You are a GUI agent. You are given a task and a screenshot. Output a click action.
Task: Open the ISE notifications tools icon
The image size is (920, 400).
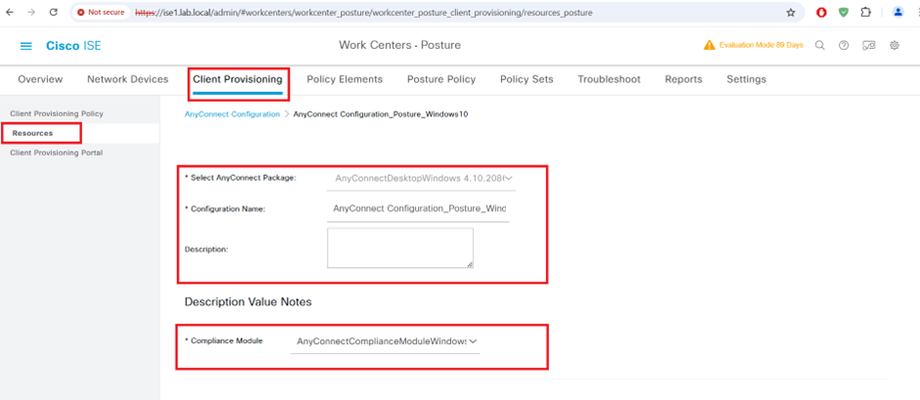[x=869, y=45]
